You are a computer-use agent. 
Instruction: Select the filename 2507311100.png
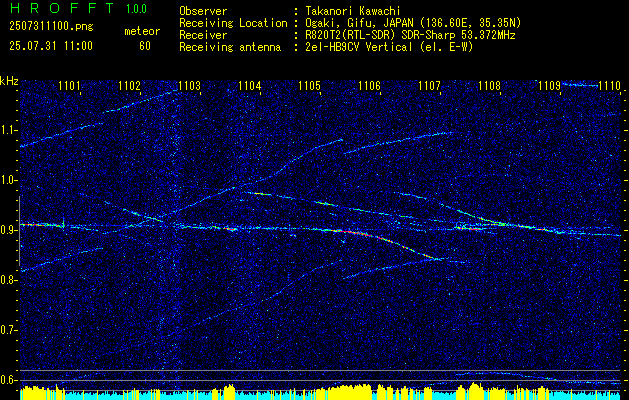[51, 27]
